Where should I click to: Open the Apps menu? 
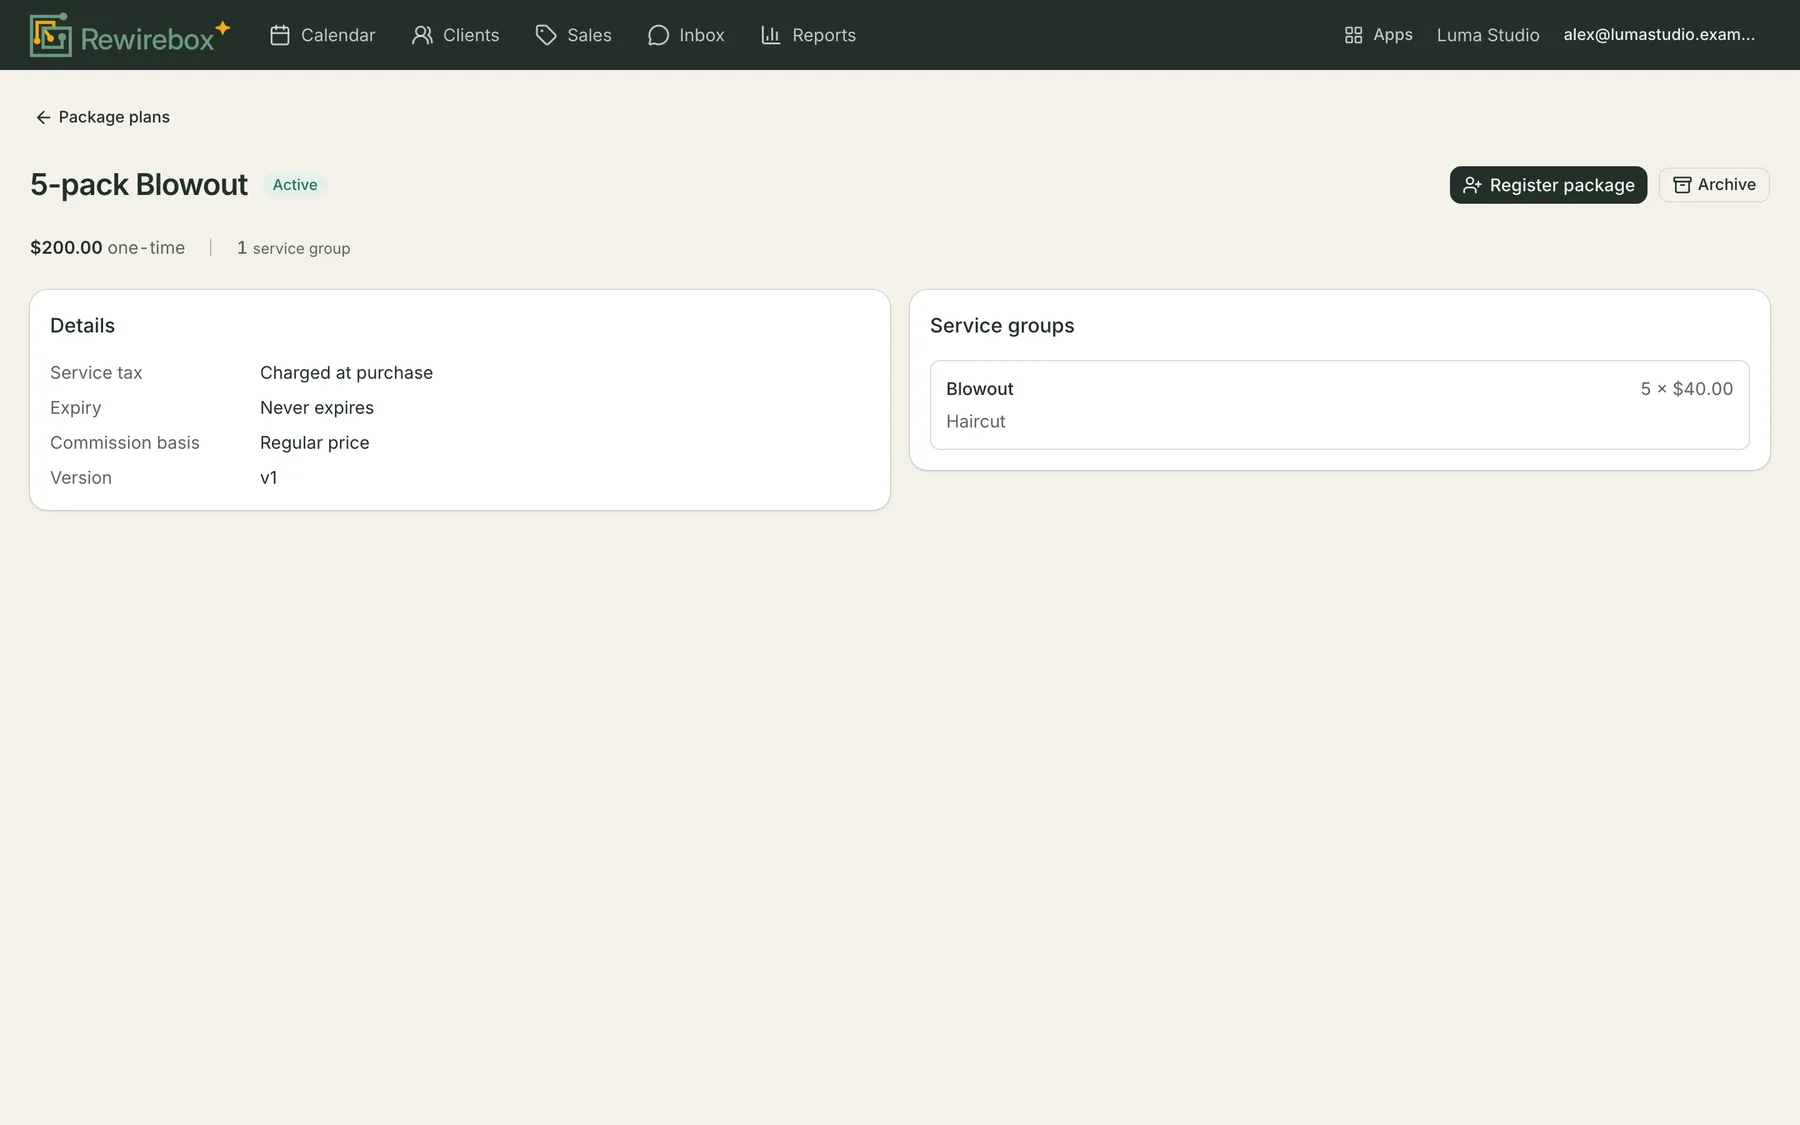(1378, 35)
